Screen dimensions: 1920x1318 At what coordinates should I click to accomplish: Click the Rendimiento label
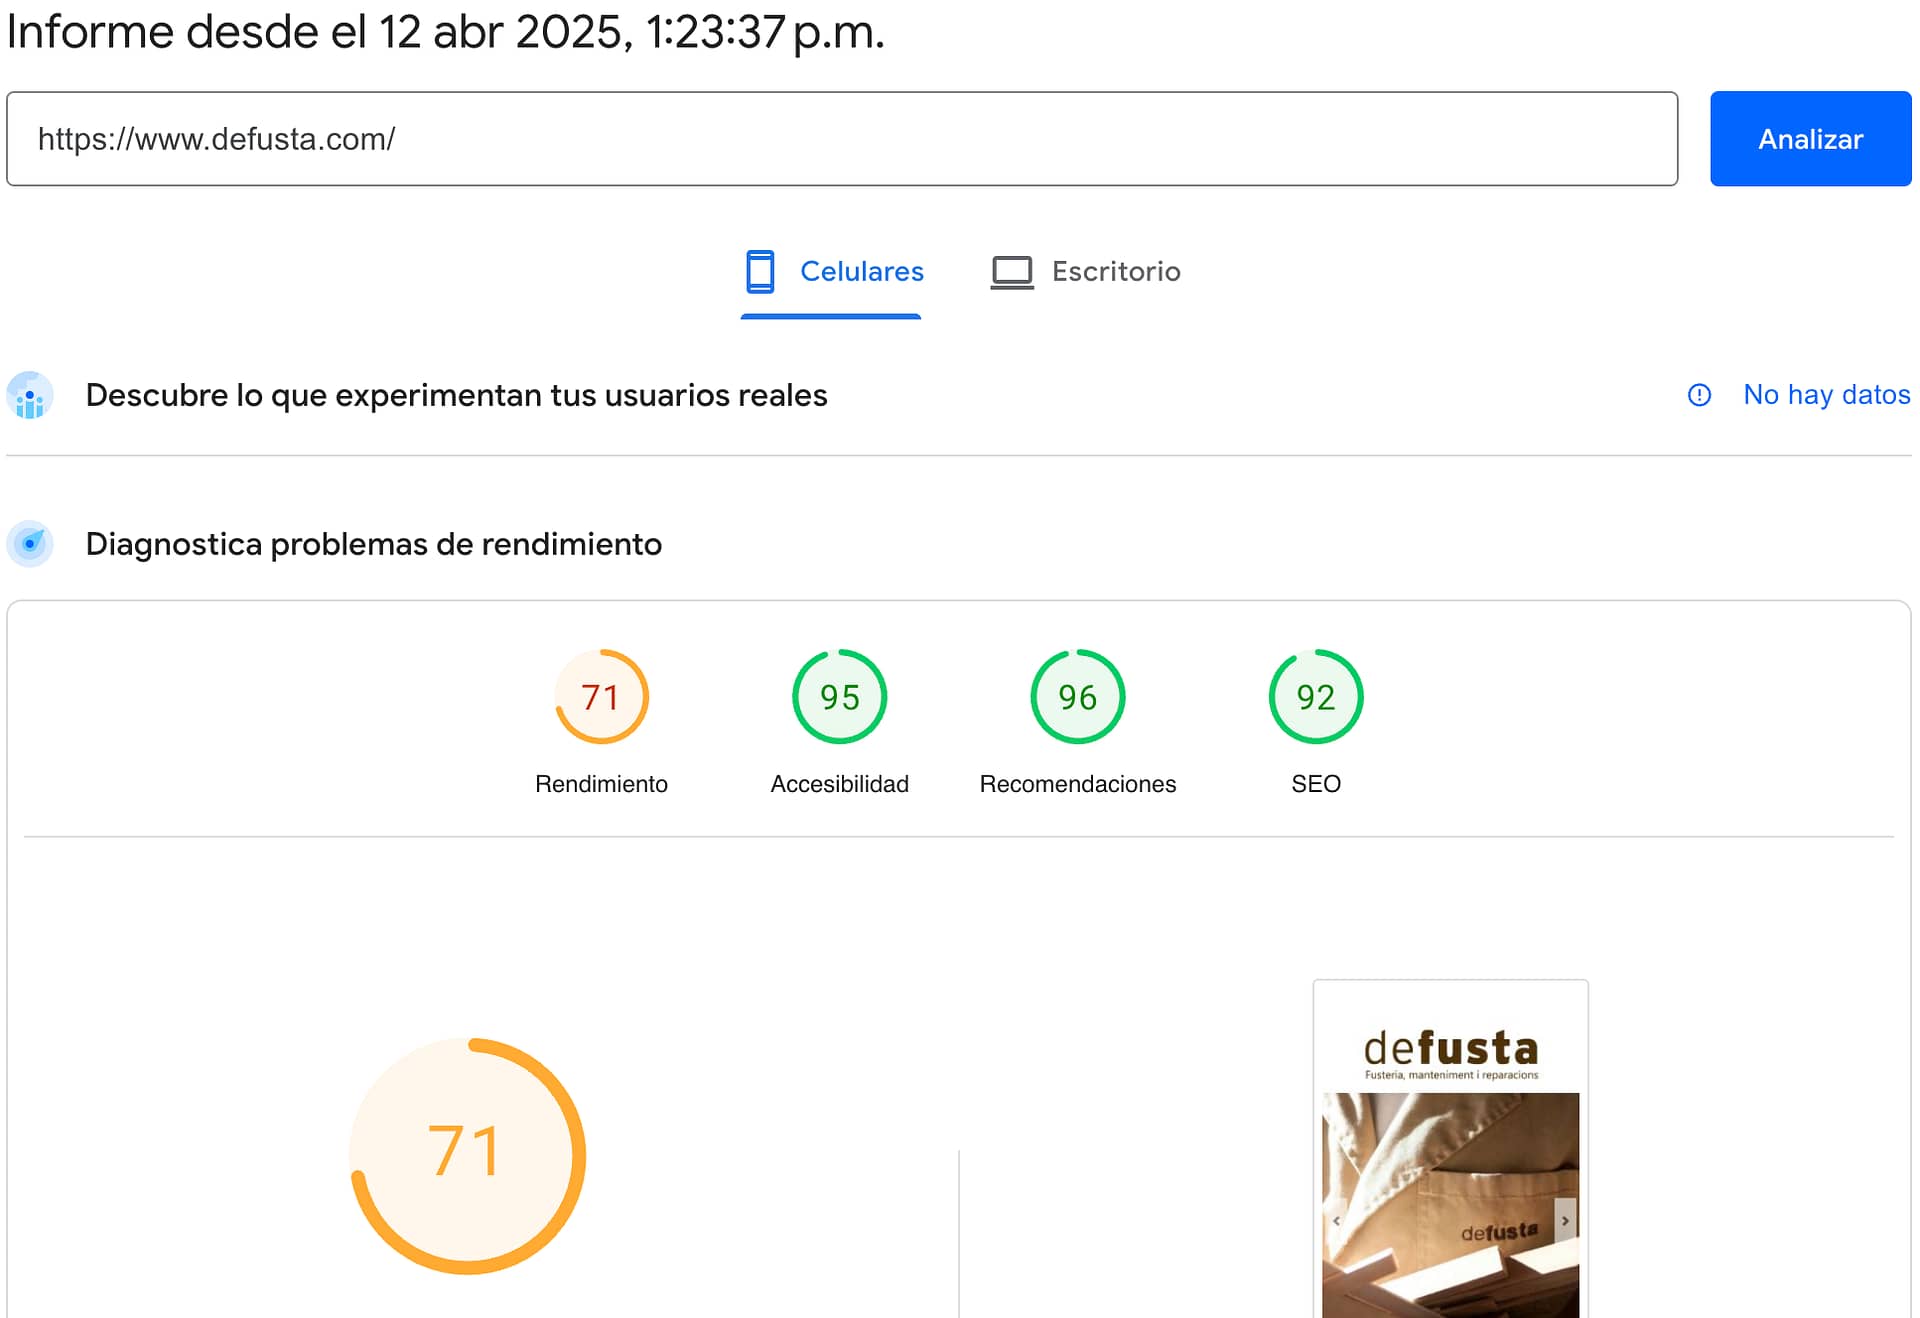point(601,784)
